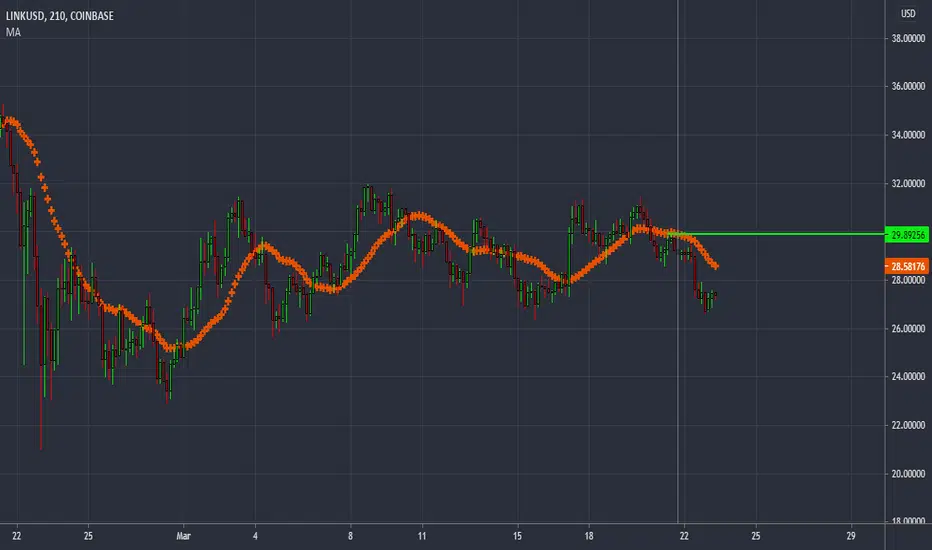932x550 pixels.
Task: Click the 34.00000 price axis label
Action: tap(908, 135)
